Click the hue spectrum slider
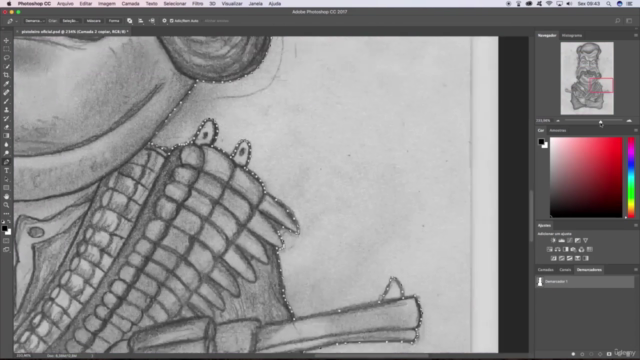The image size is (640, 360). [631, 177]
